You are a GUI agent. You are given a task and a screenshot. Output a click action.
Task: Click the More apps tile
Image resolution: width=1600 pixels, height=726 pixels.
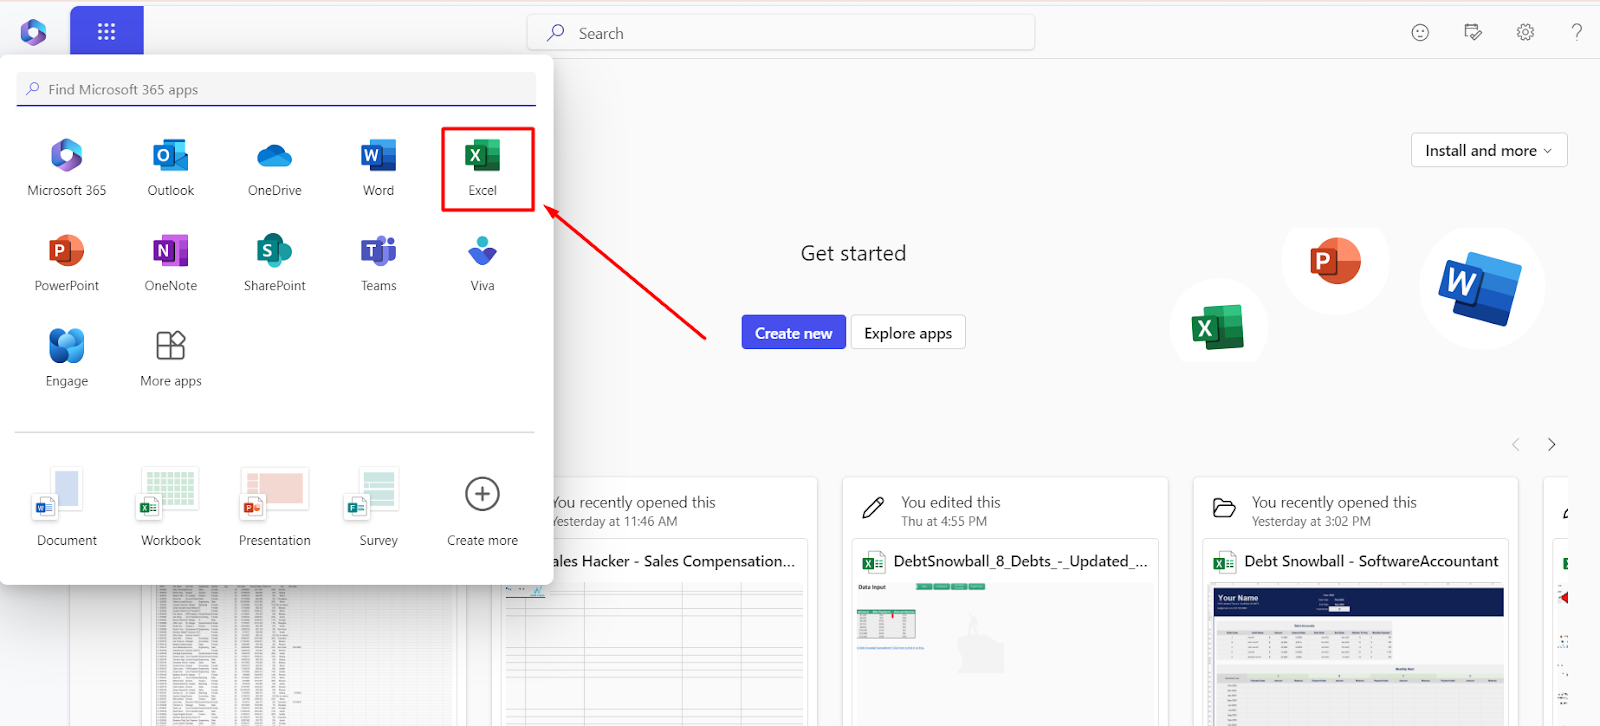click(x=171, y=358)
